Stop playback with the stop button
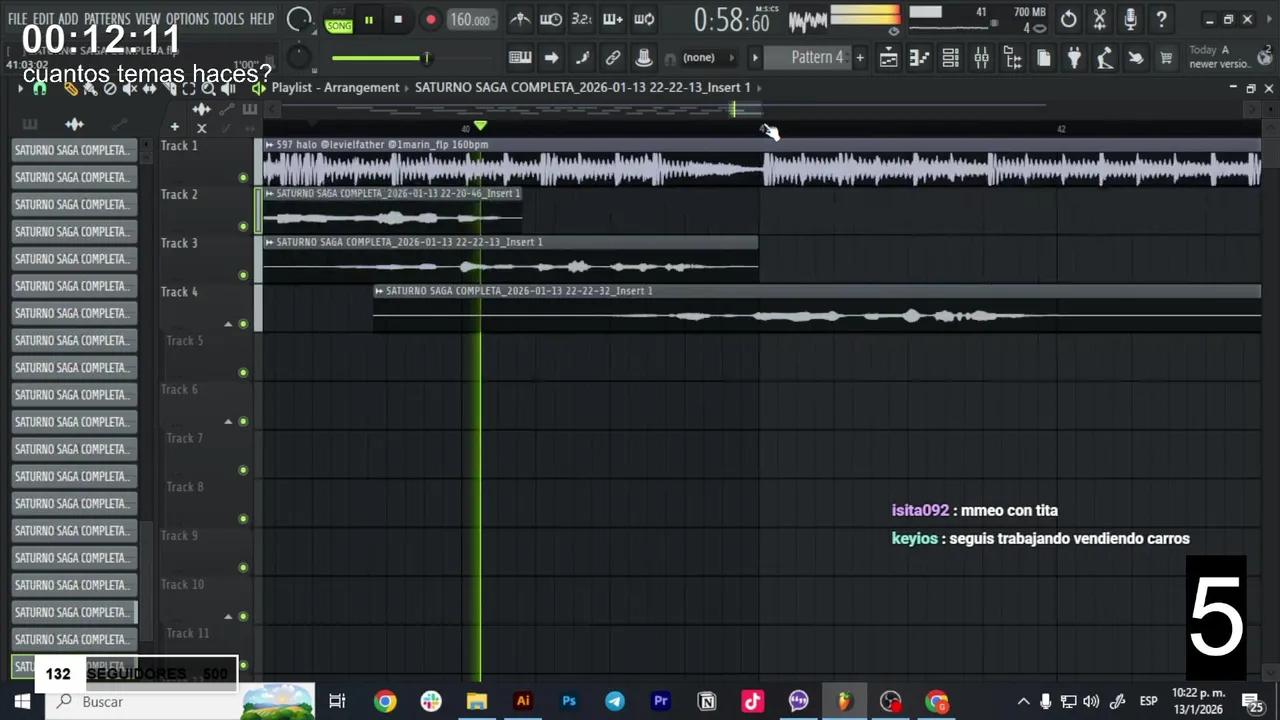Viewport: 1280px width, 720px height. tap(398, 20)
